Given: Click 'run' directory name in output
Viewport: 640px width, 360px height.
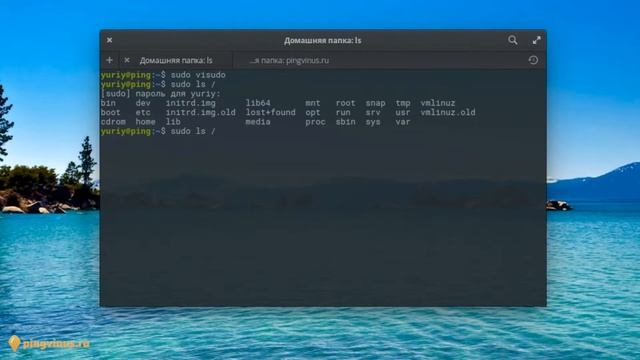Looking at the screenshot, I should [343, 112].
